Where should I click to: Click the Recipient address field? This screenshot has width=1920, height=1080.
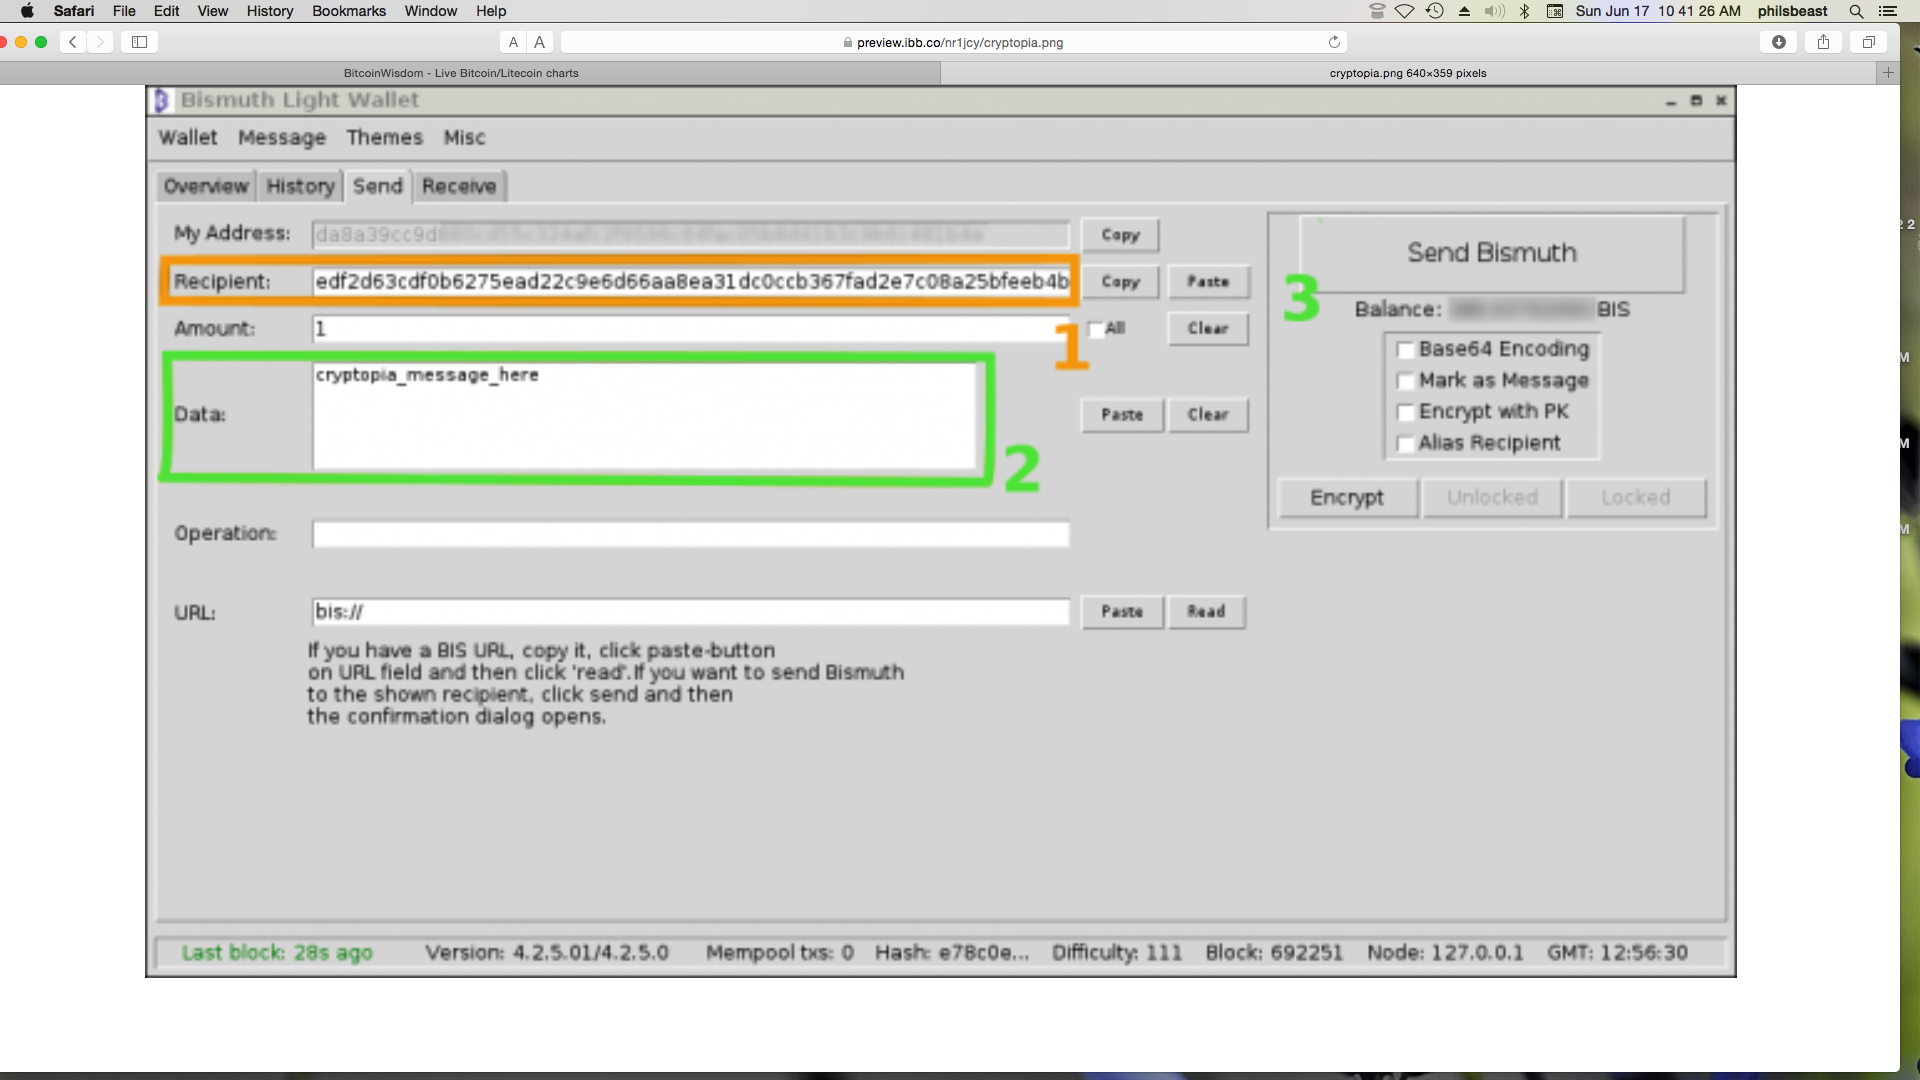[691, 282]
